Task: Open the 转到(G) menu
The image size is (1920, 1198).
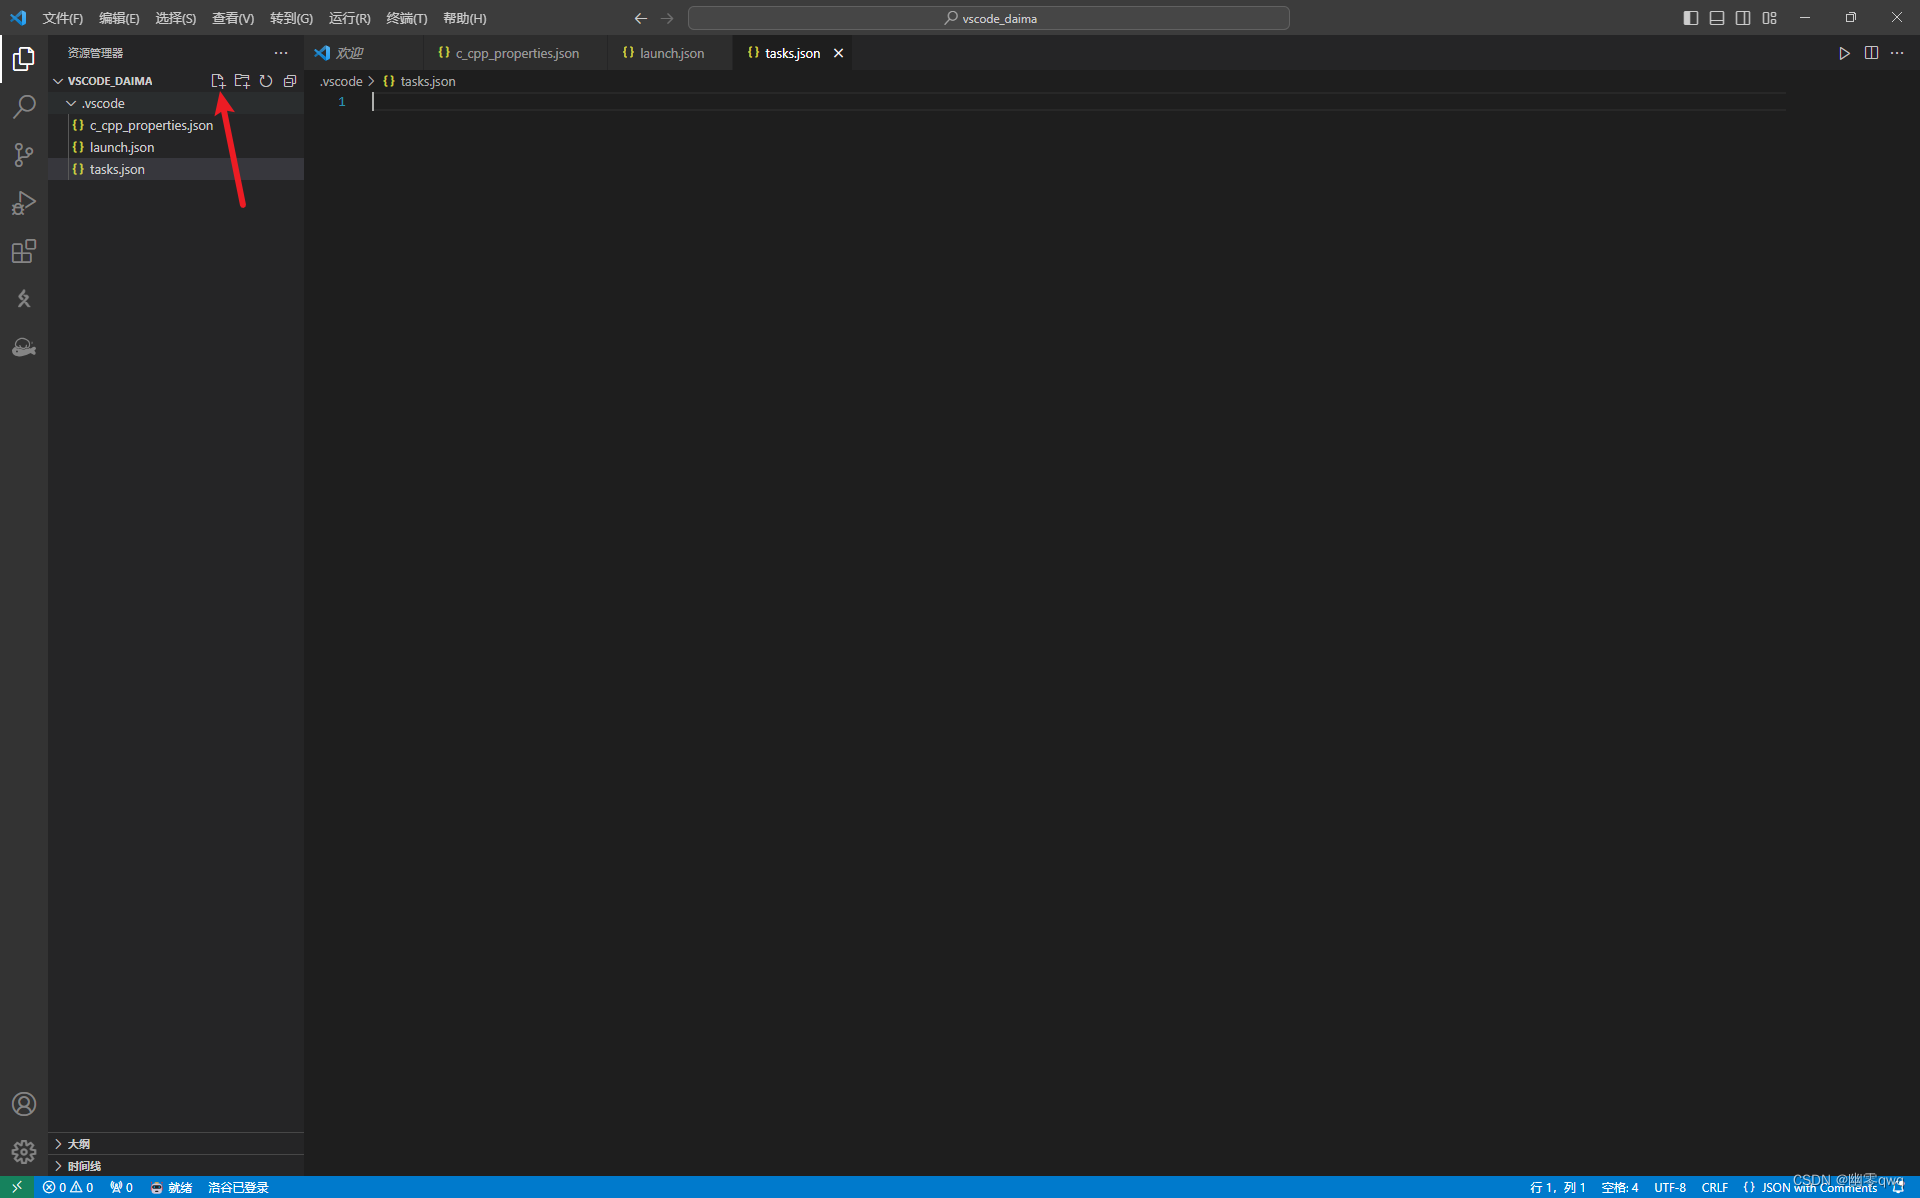Action: pyautogui.click(x=291, y=18)
